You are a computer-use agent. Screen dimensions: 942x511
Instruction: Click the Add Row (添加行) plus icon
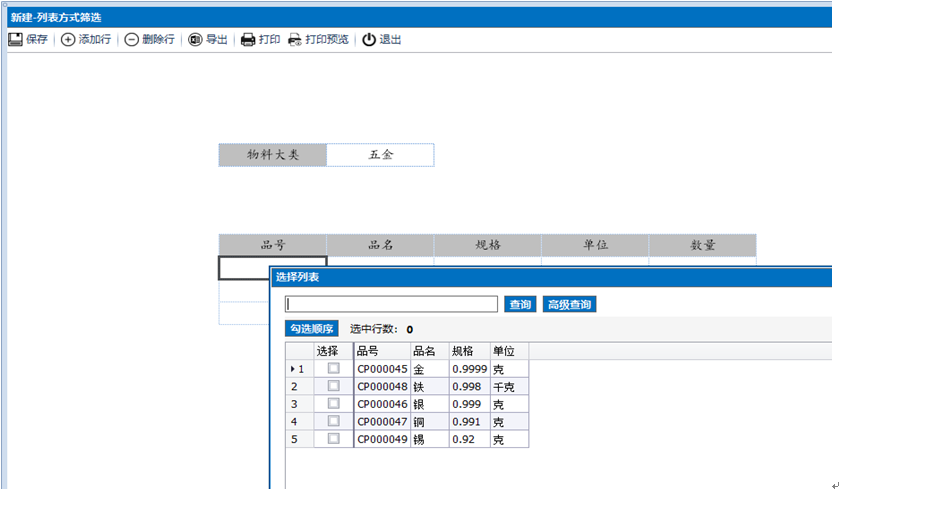click(x=68, y=40)
